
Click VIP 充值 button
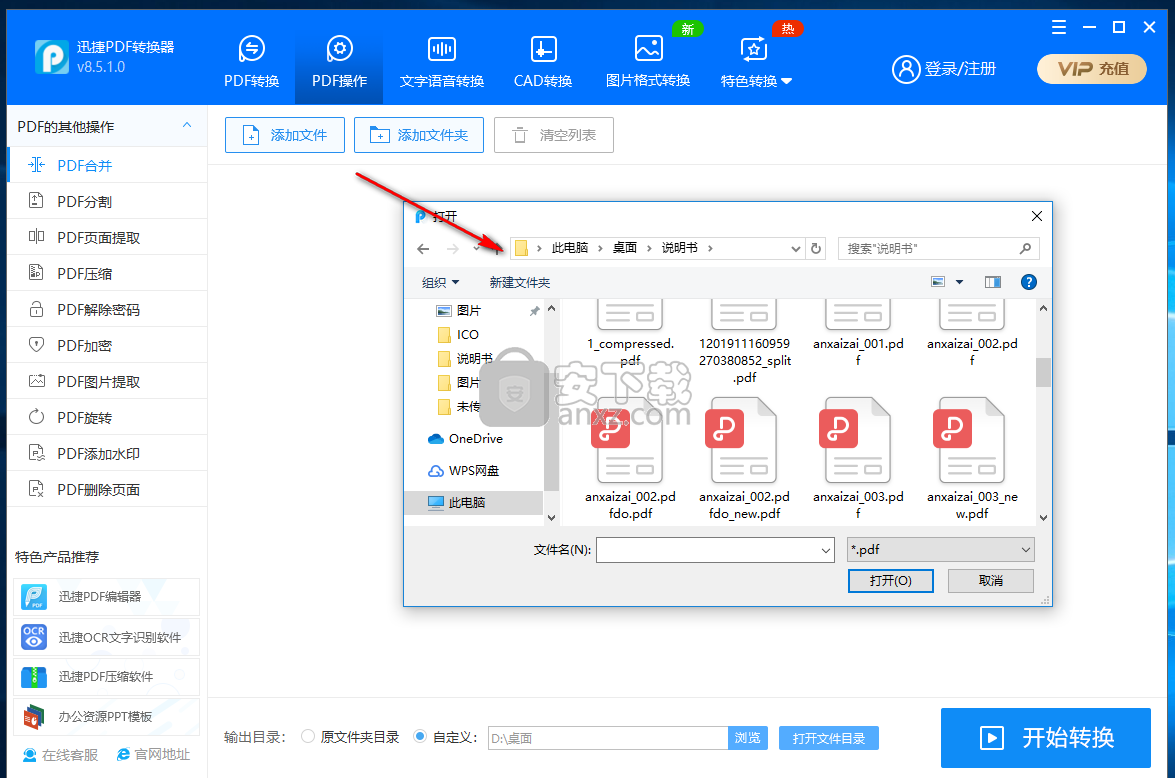1092,69
